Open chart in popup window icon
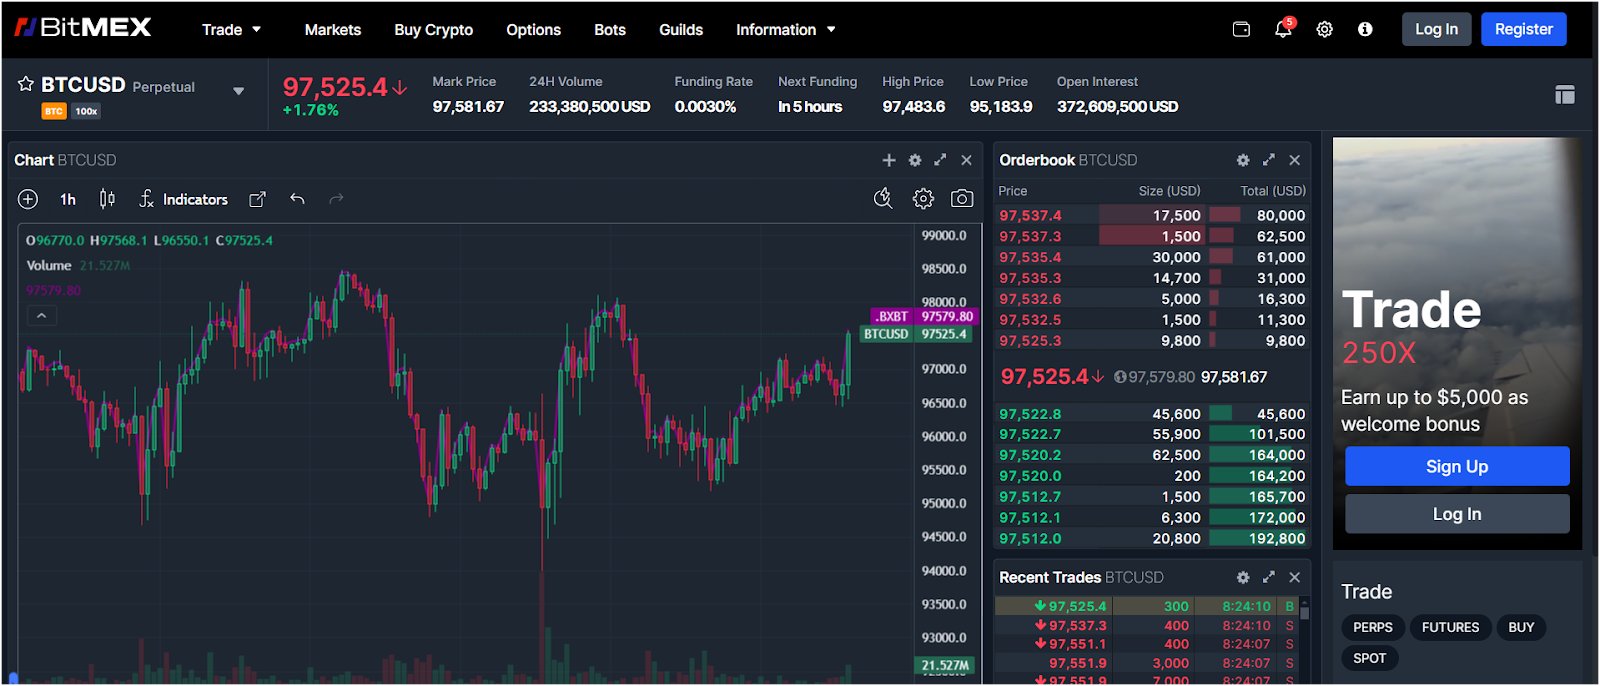The height and width of the screenshot is (686, 1600). (257, 199)
